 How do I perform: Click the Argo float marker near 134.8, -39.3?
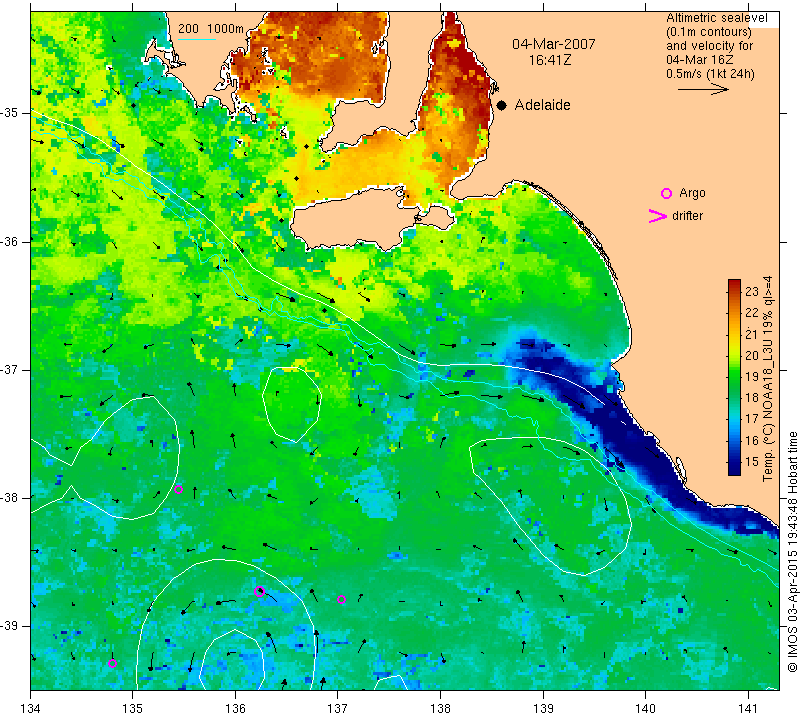[112, 663]
